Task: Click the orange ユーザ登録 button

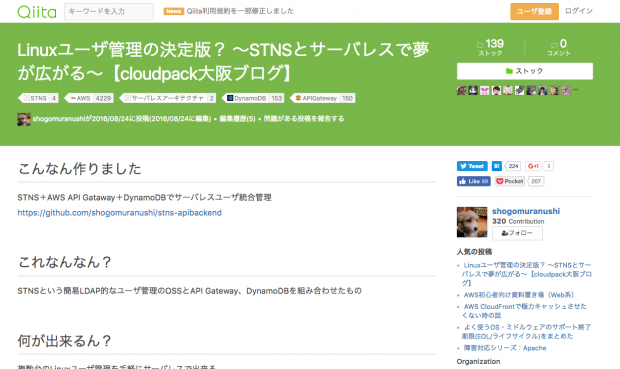Action: (534, 11)
